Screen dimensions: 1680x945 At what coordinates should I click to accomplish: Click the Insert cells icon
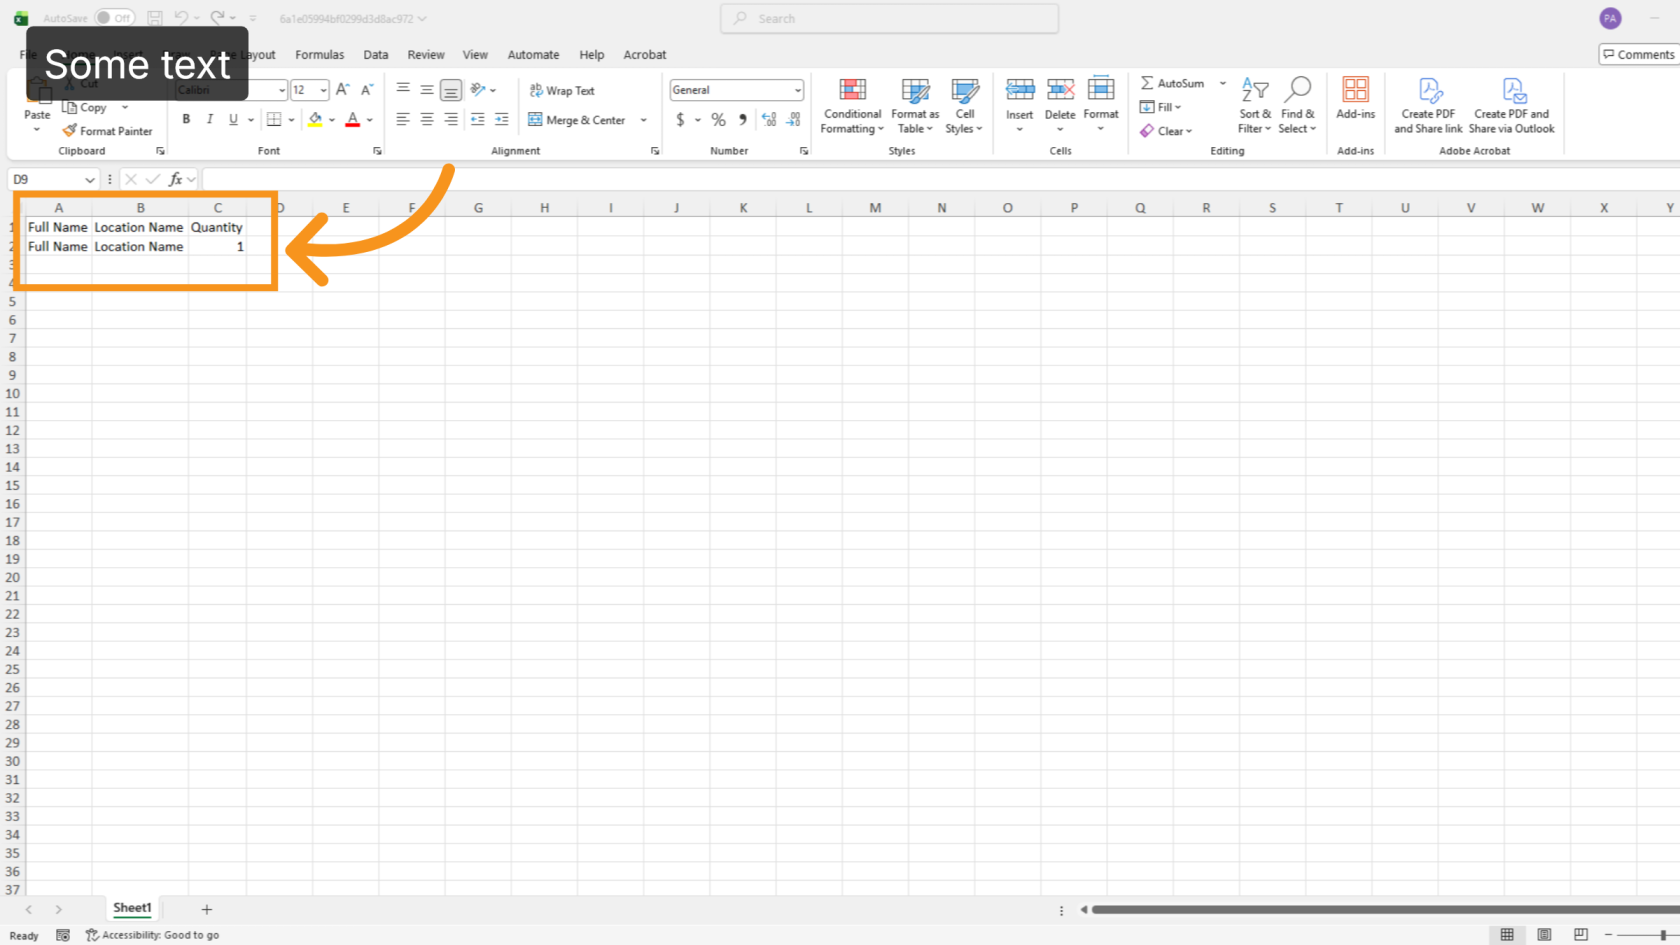coord(1020,90)
